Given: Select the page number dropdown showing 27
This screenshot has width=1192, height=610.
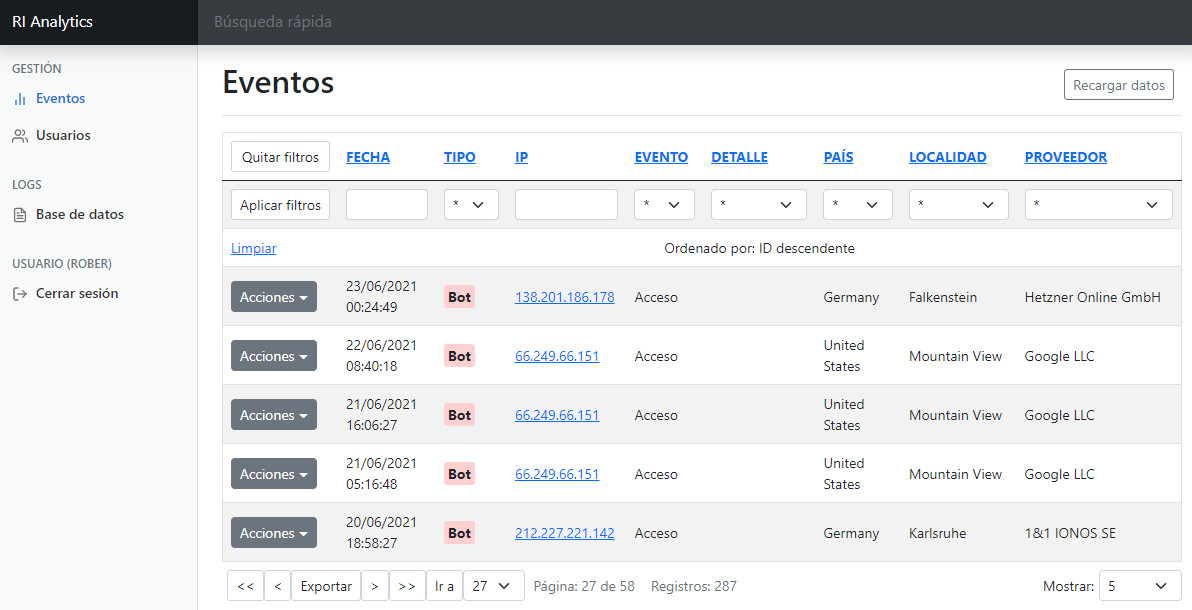Looking at the screenshot, I should pos(493,586).
